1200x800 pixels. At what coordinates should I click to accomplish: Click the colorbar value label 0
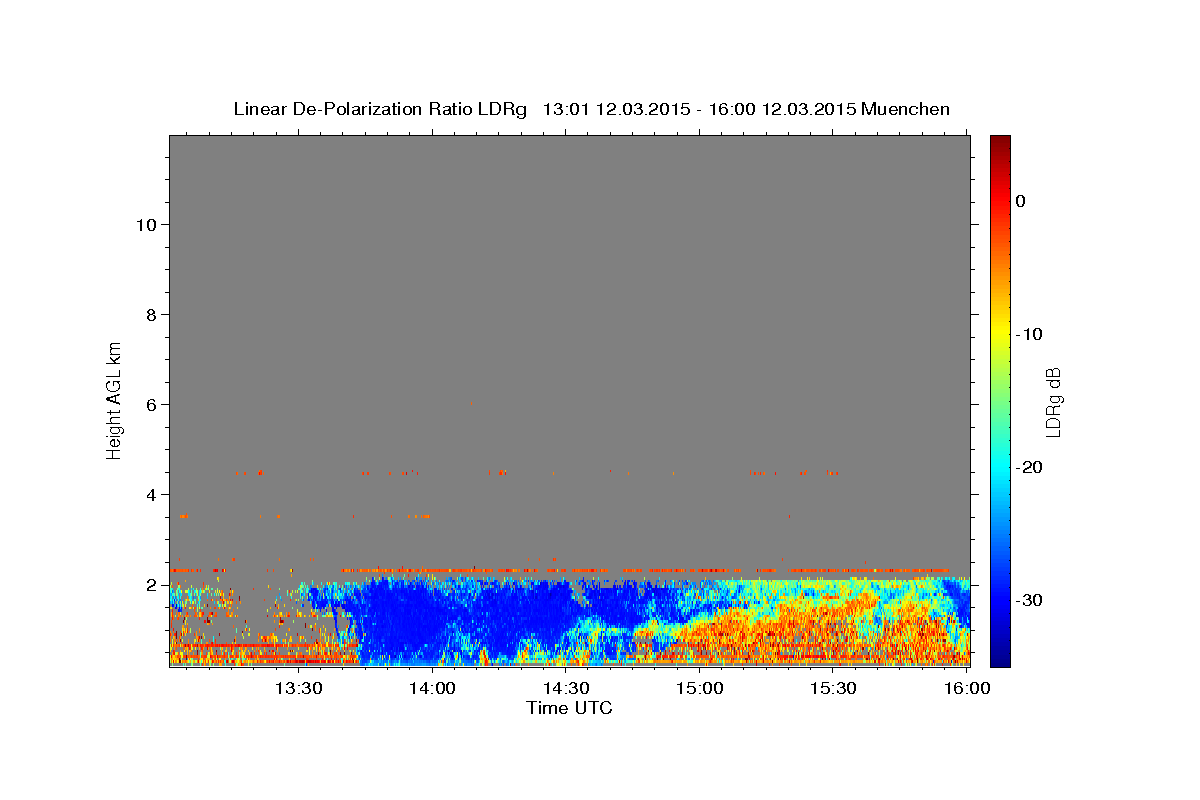tap(1020, 201)
